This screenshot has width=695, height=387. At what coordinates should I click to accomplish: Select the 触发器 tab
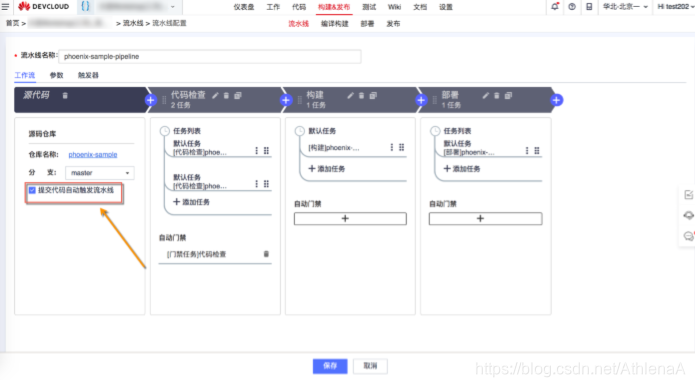click(88, 75)
